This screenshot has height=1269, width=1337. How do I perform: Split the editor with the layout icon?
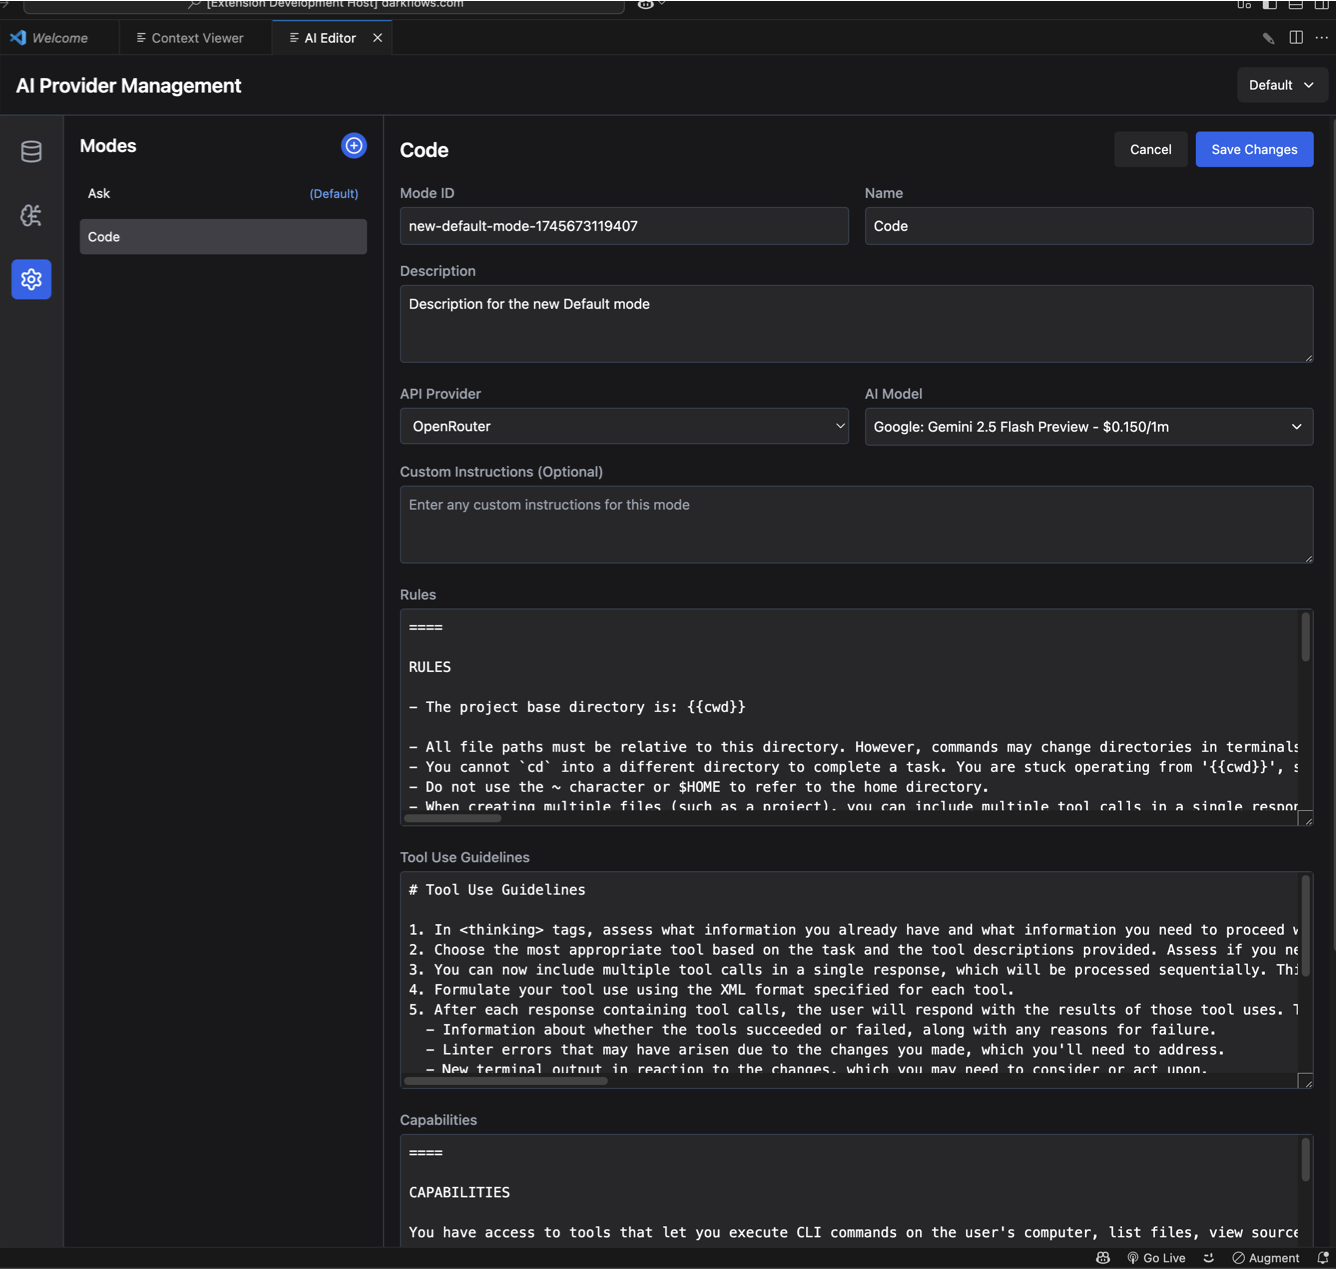click(1296, 37)
